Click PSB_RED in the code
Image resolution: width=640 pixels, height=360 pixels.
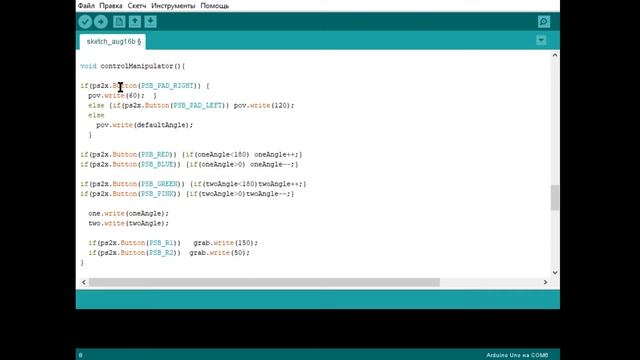[155, 155]
